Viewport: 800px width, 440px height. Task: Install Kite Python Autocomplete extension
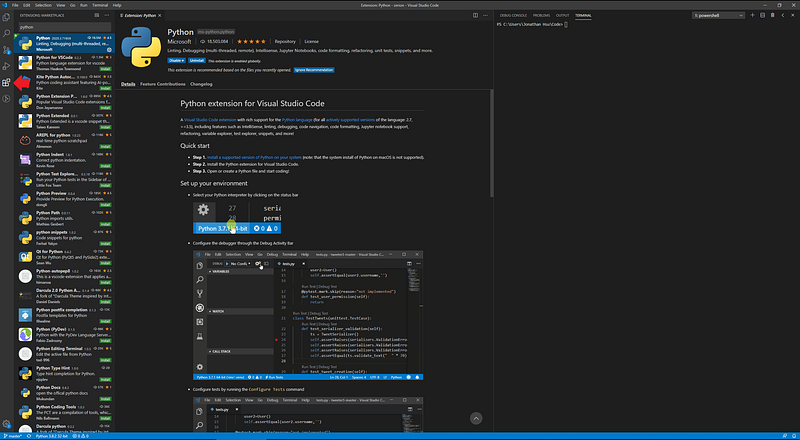pos(106,88)
